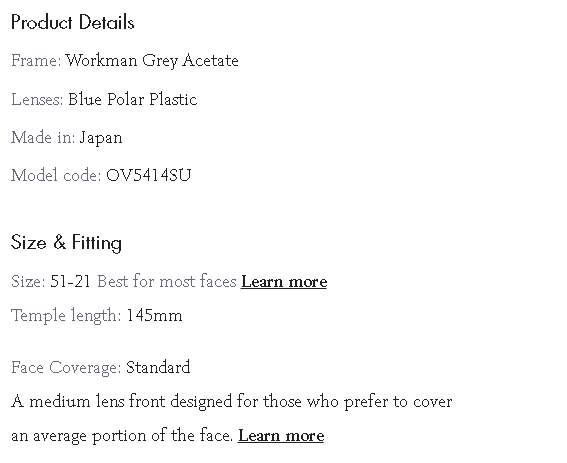Click the Model code: label

[56, 175]
